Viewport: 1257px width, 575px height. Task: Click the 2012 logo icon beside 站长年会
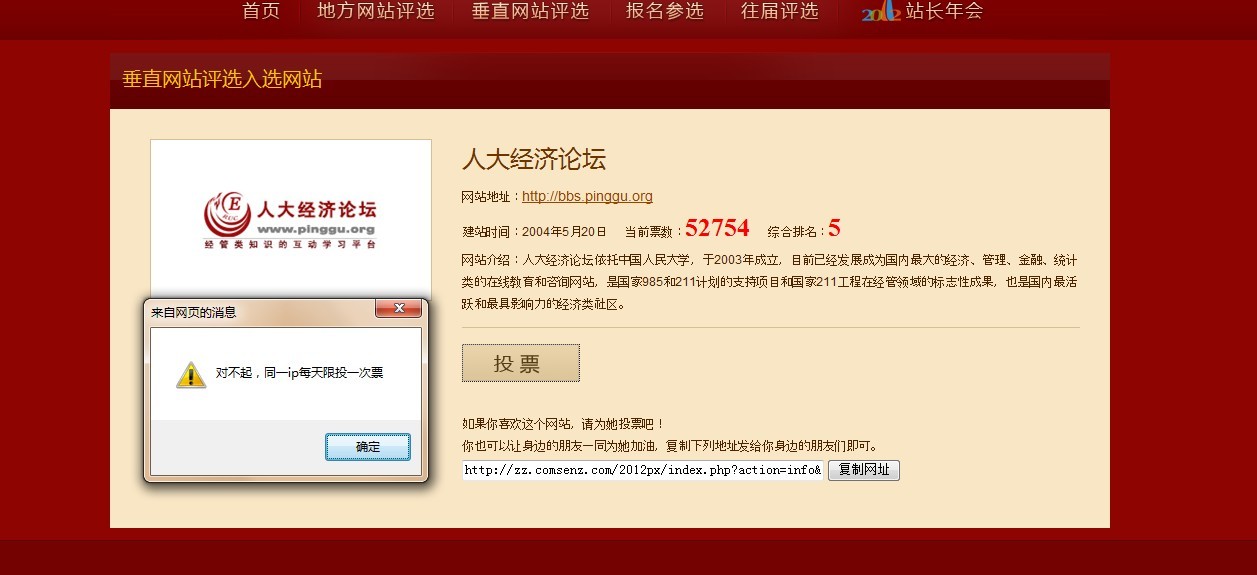881,11
